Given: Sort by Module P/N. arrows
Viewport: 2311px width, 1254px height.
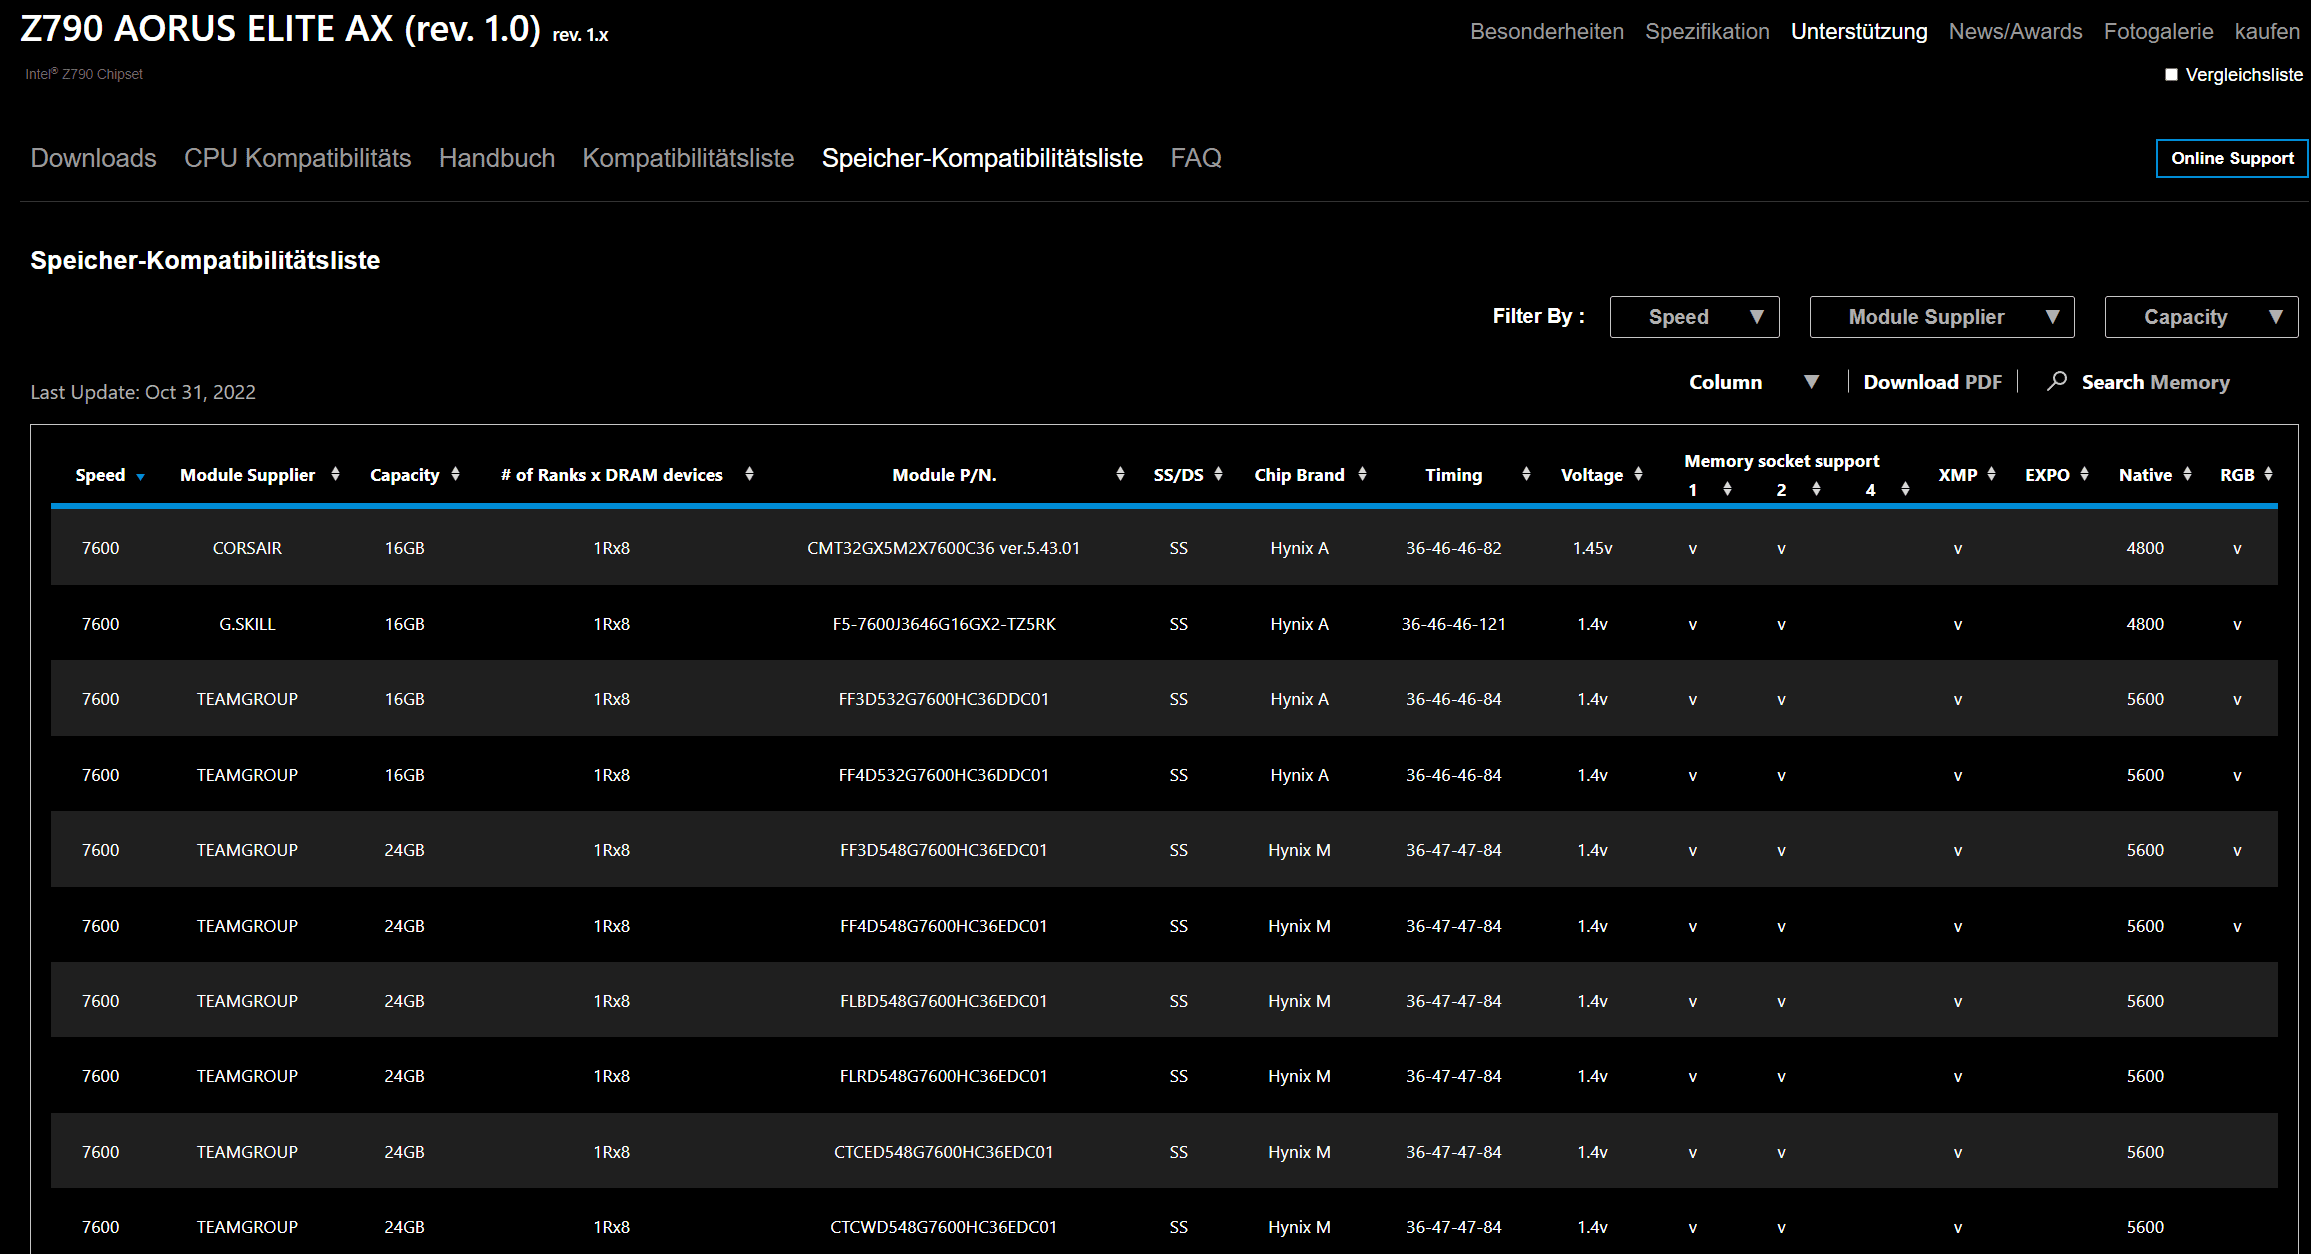Looking at the screenshot, I should (x=1121, y=474).
